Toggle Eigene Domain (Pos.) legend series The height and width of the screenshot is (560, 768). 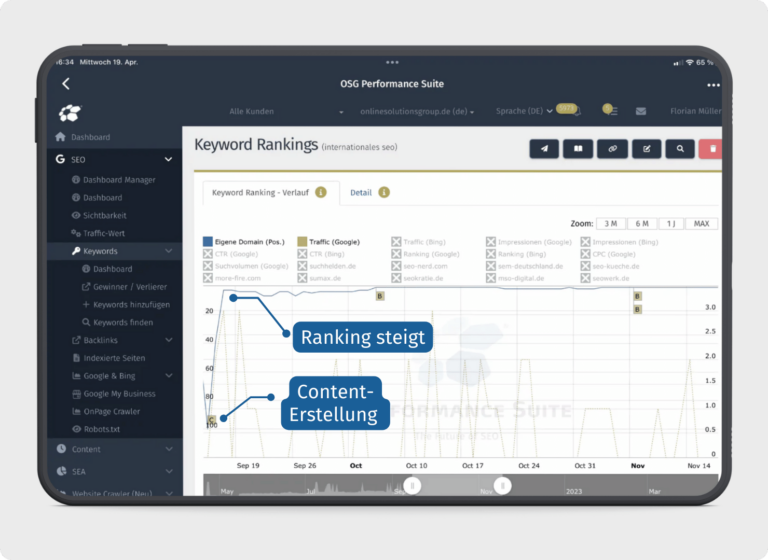coord(244,242)
